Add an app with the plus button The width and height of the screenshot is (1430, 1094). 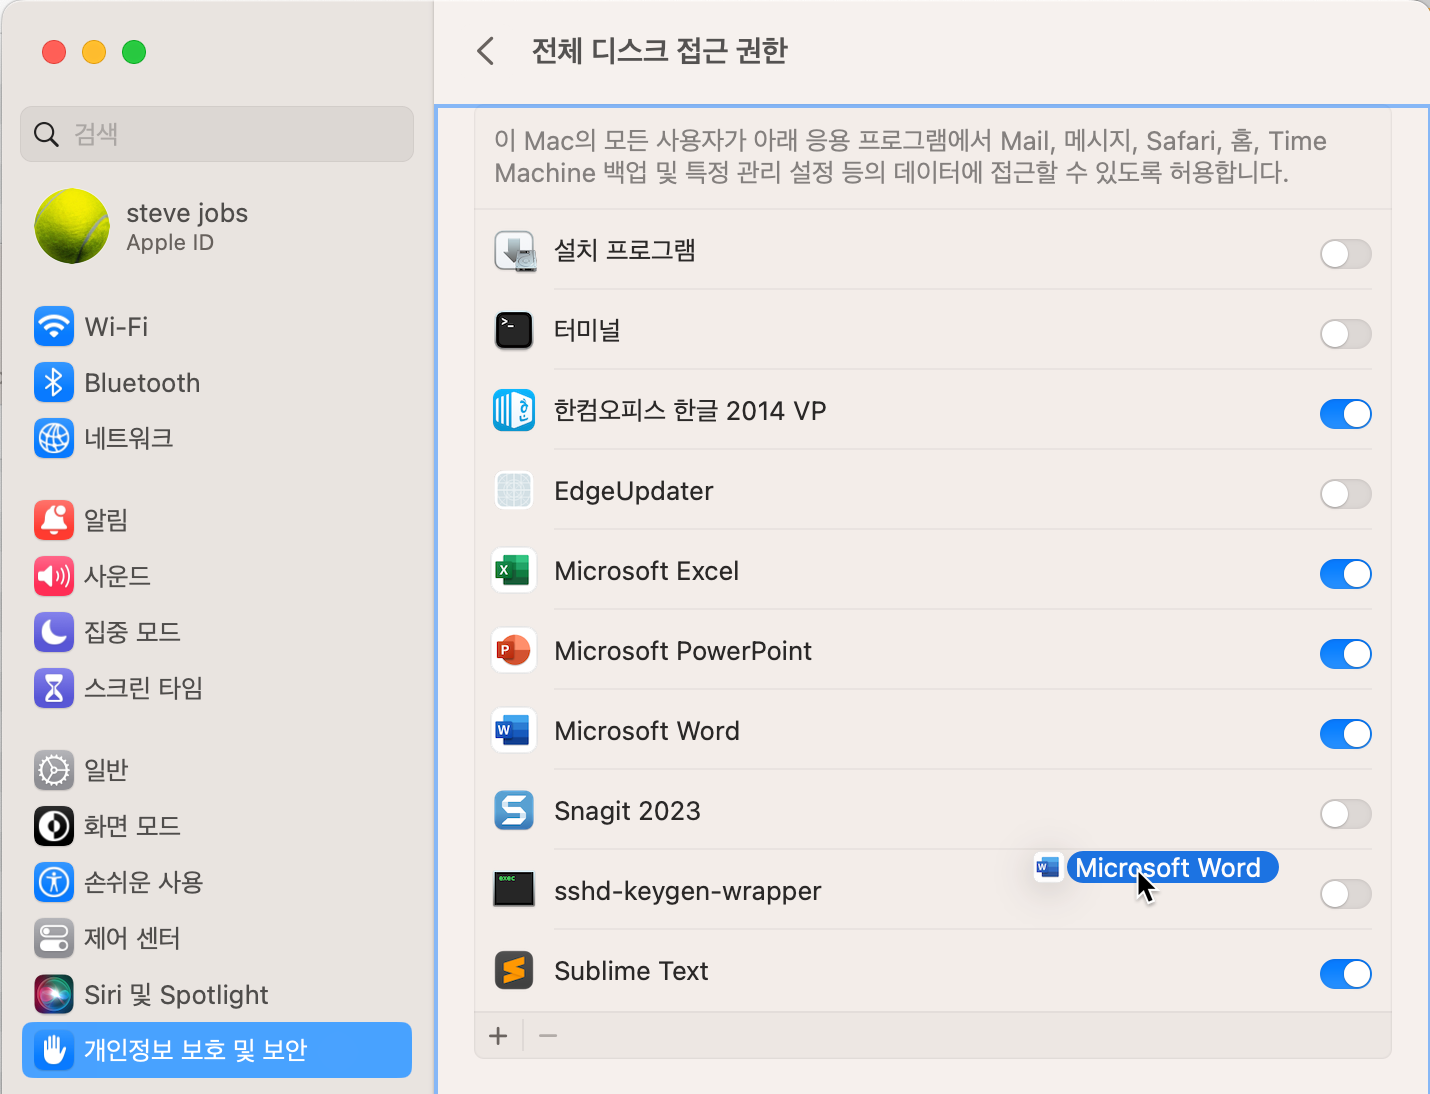point(498,1036)
